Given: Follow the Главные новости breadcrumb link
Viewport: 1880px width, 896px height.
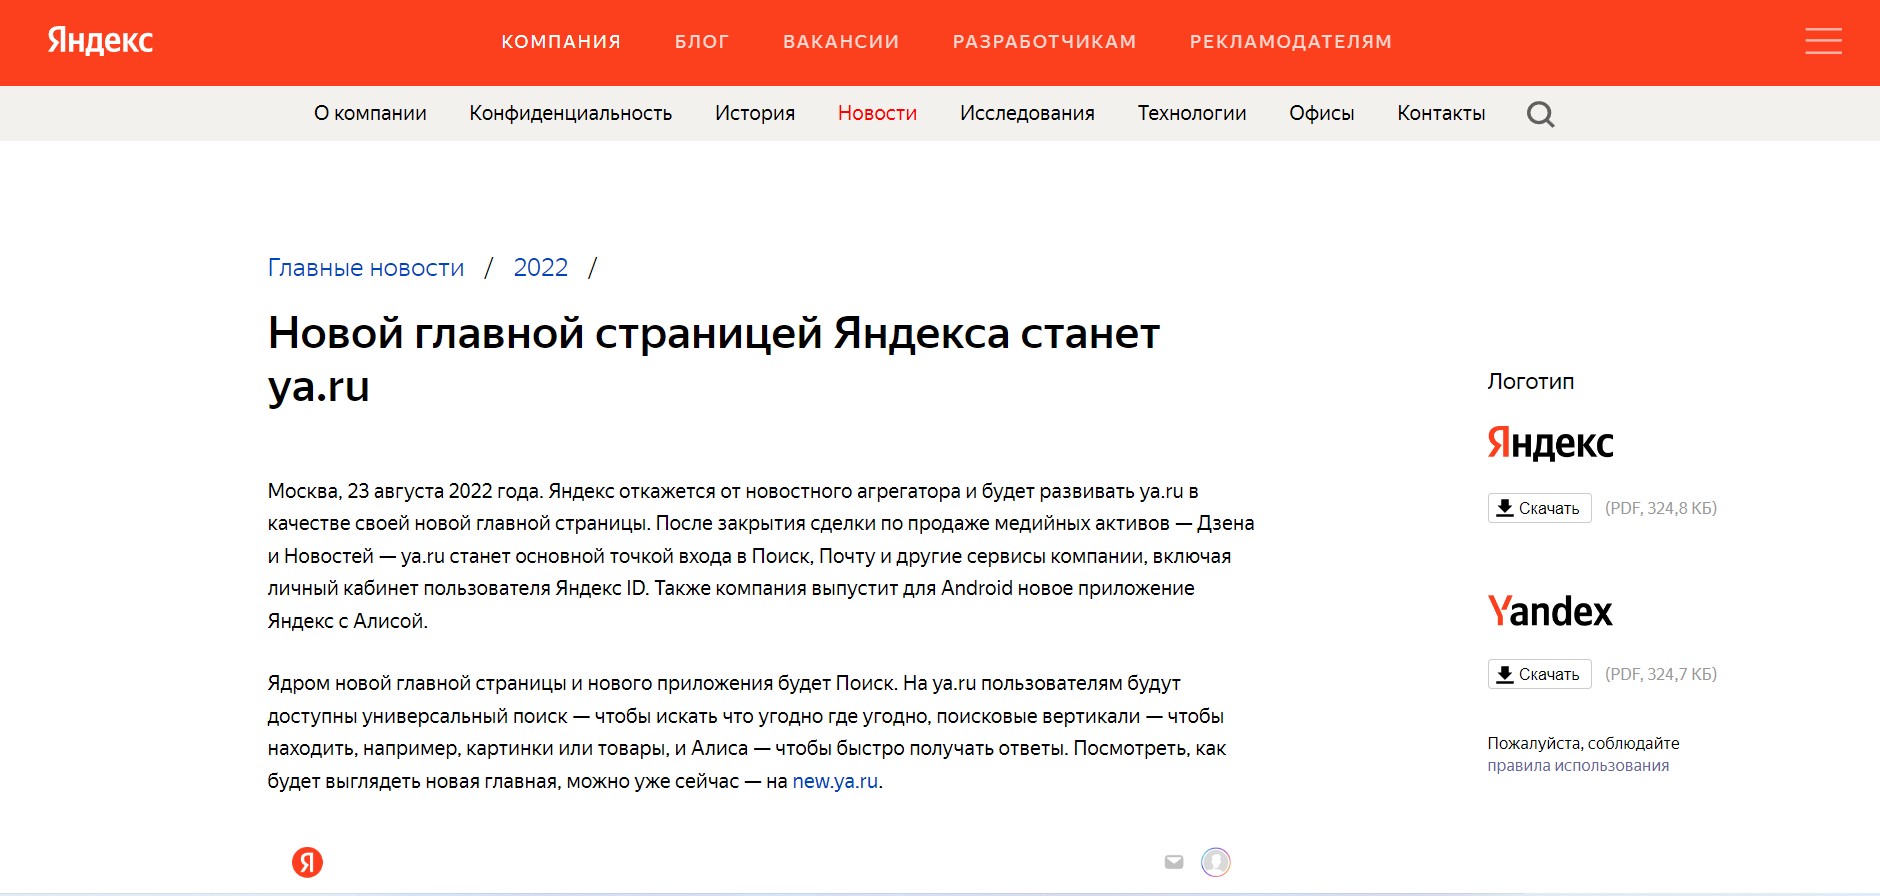Looking at the screenshot, I should pos(366,268).
